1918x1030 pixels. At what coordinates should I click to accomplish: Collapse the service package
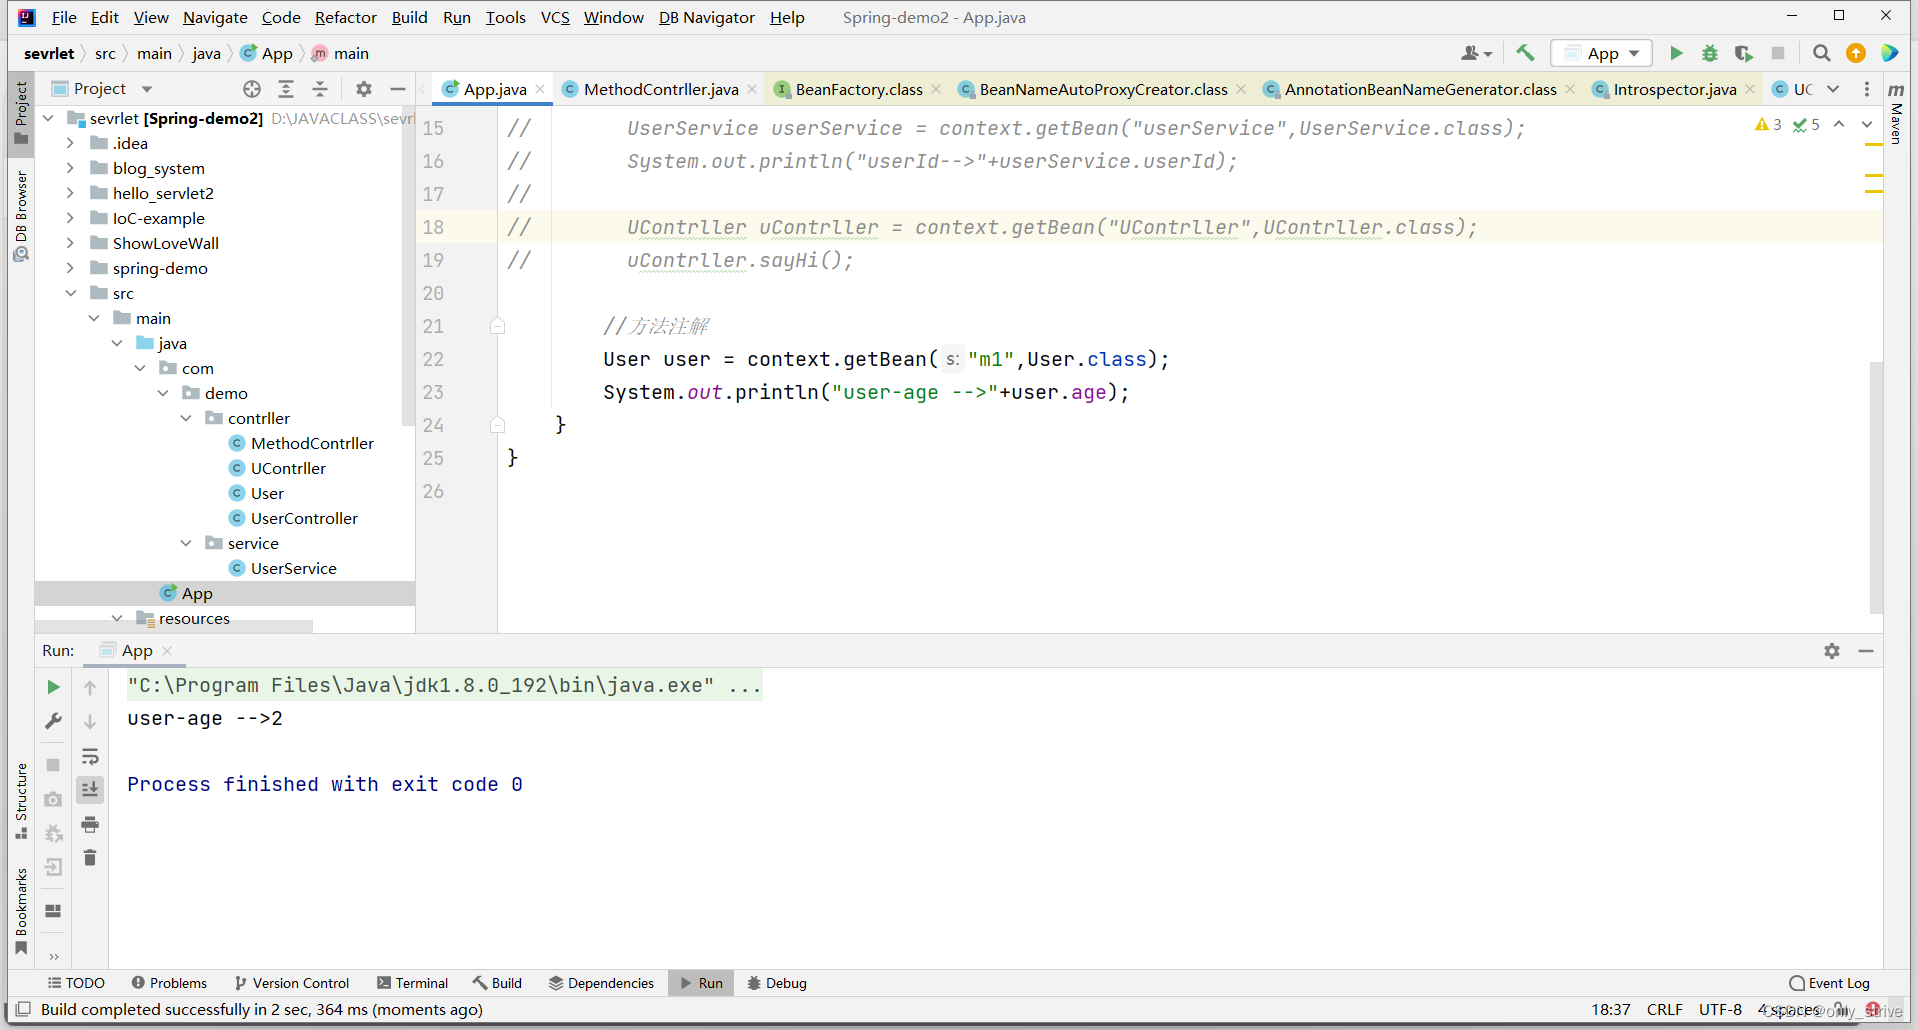point(186,543)
